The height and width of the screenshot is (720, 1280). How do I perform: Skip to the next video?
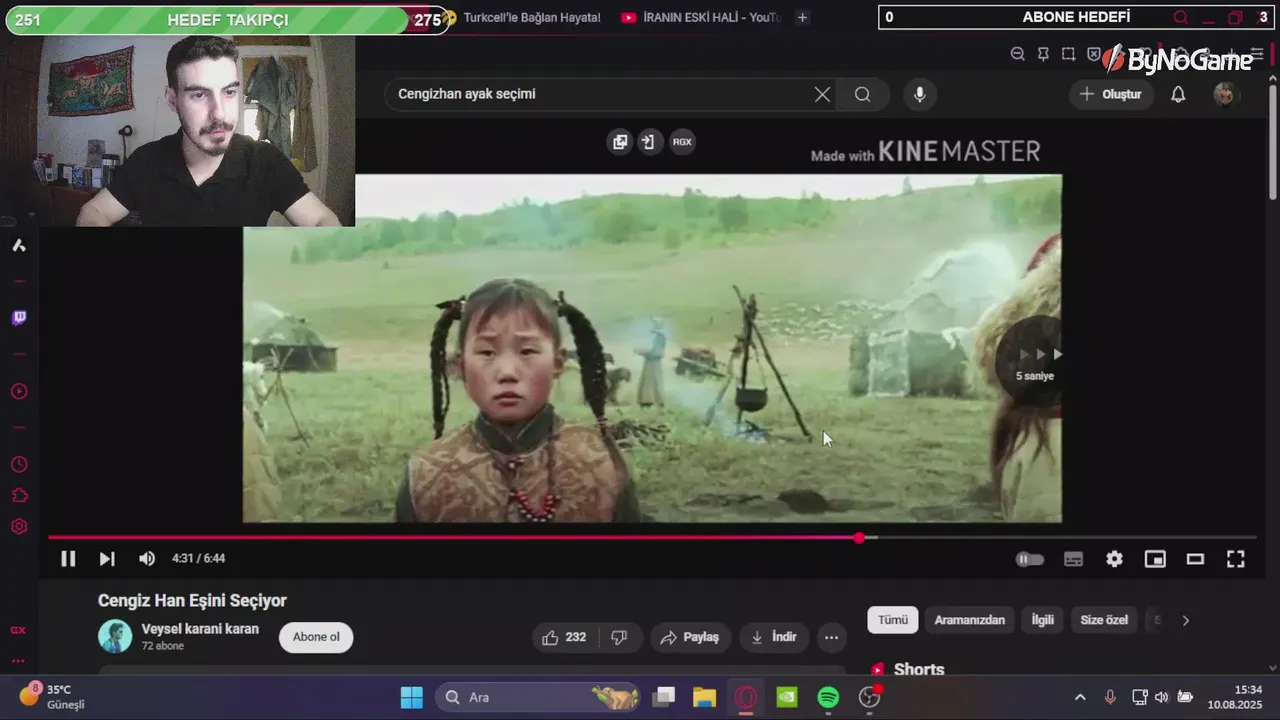tap(107, 559)
